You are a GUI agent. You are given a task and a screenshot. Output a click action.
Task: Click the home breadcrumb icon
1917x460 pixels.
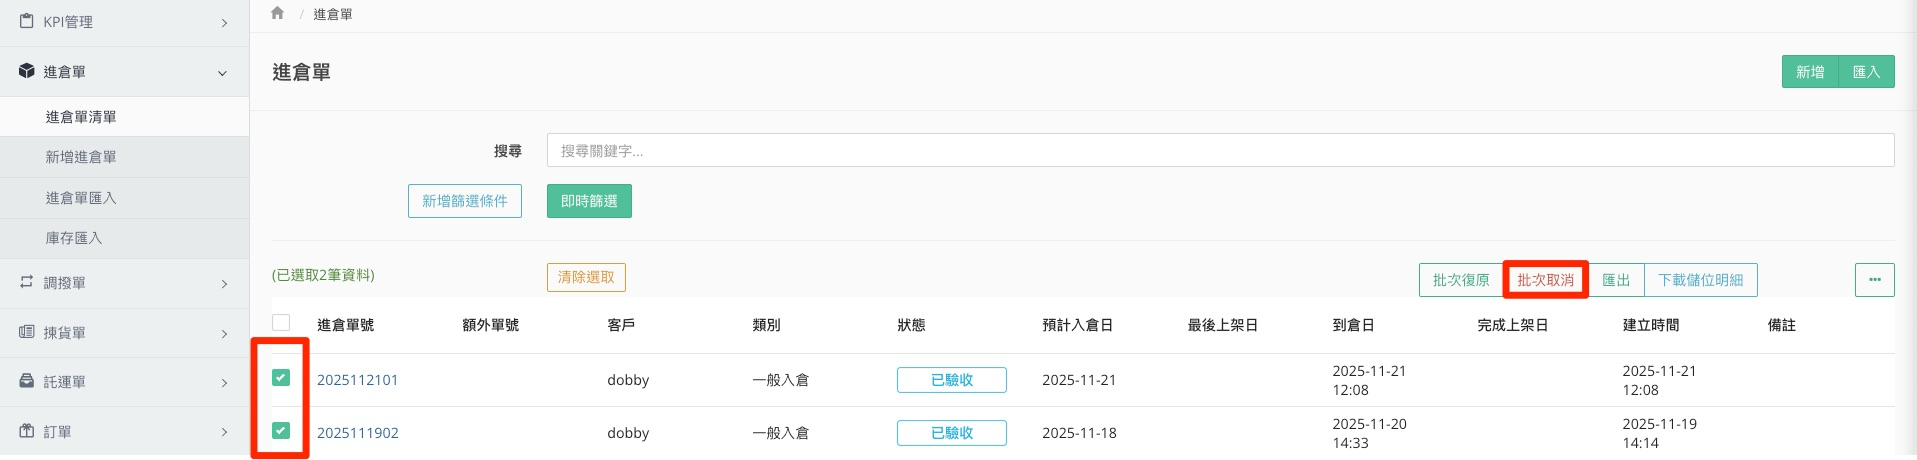(x=277, y=13)
